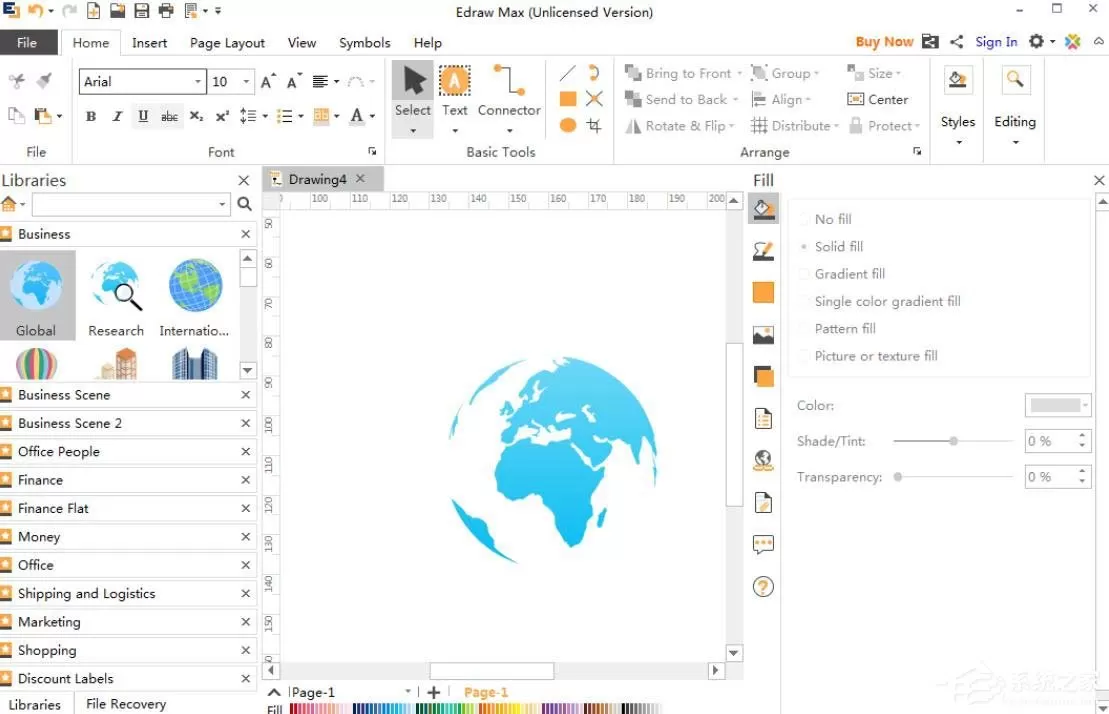Viewport: 1109px width, 714px height.
Task: Expand the Editing dropdown
Action: coord(1015,143)
